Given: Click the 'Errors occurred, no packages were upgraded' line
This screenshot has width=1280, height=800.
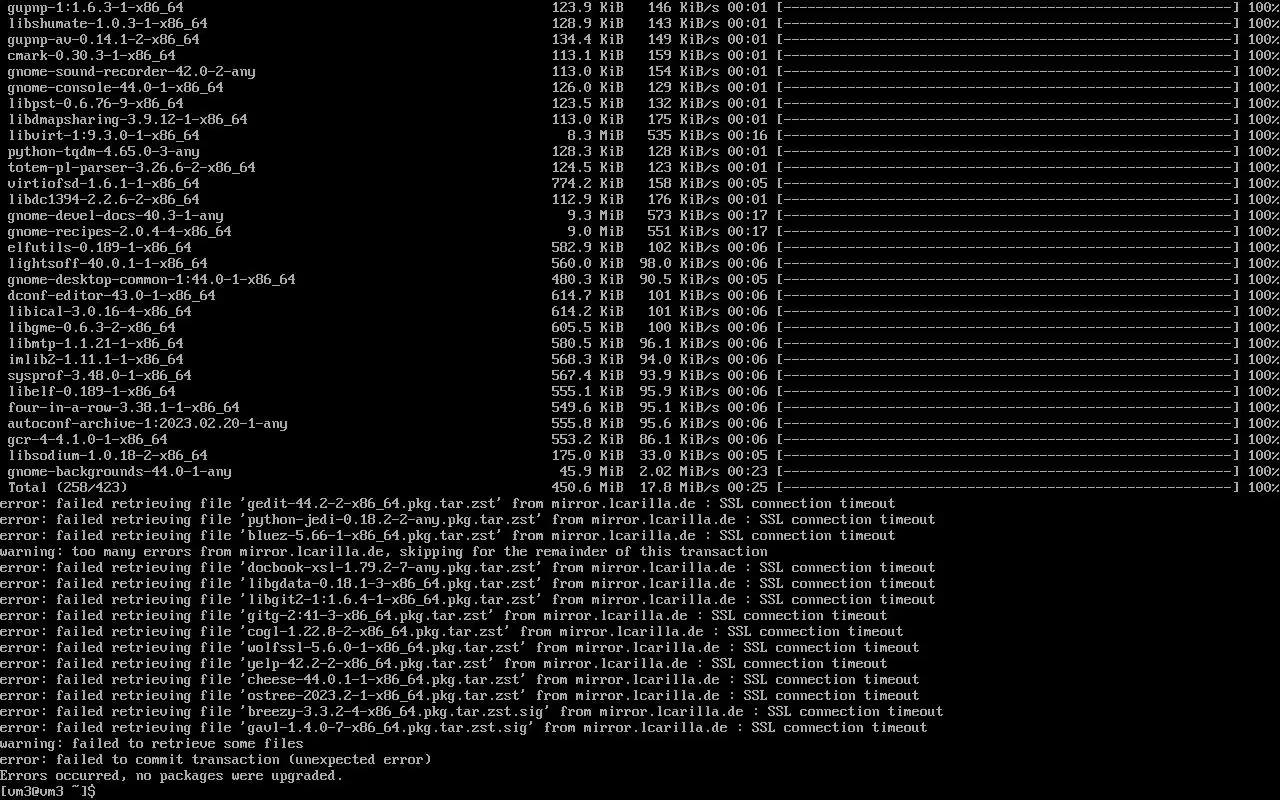Looking at the screenshot, I should pos(172,775).
